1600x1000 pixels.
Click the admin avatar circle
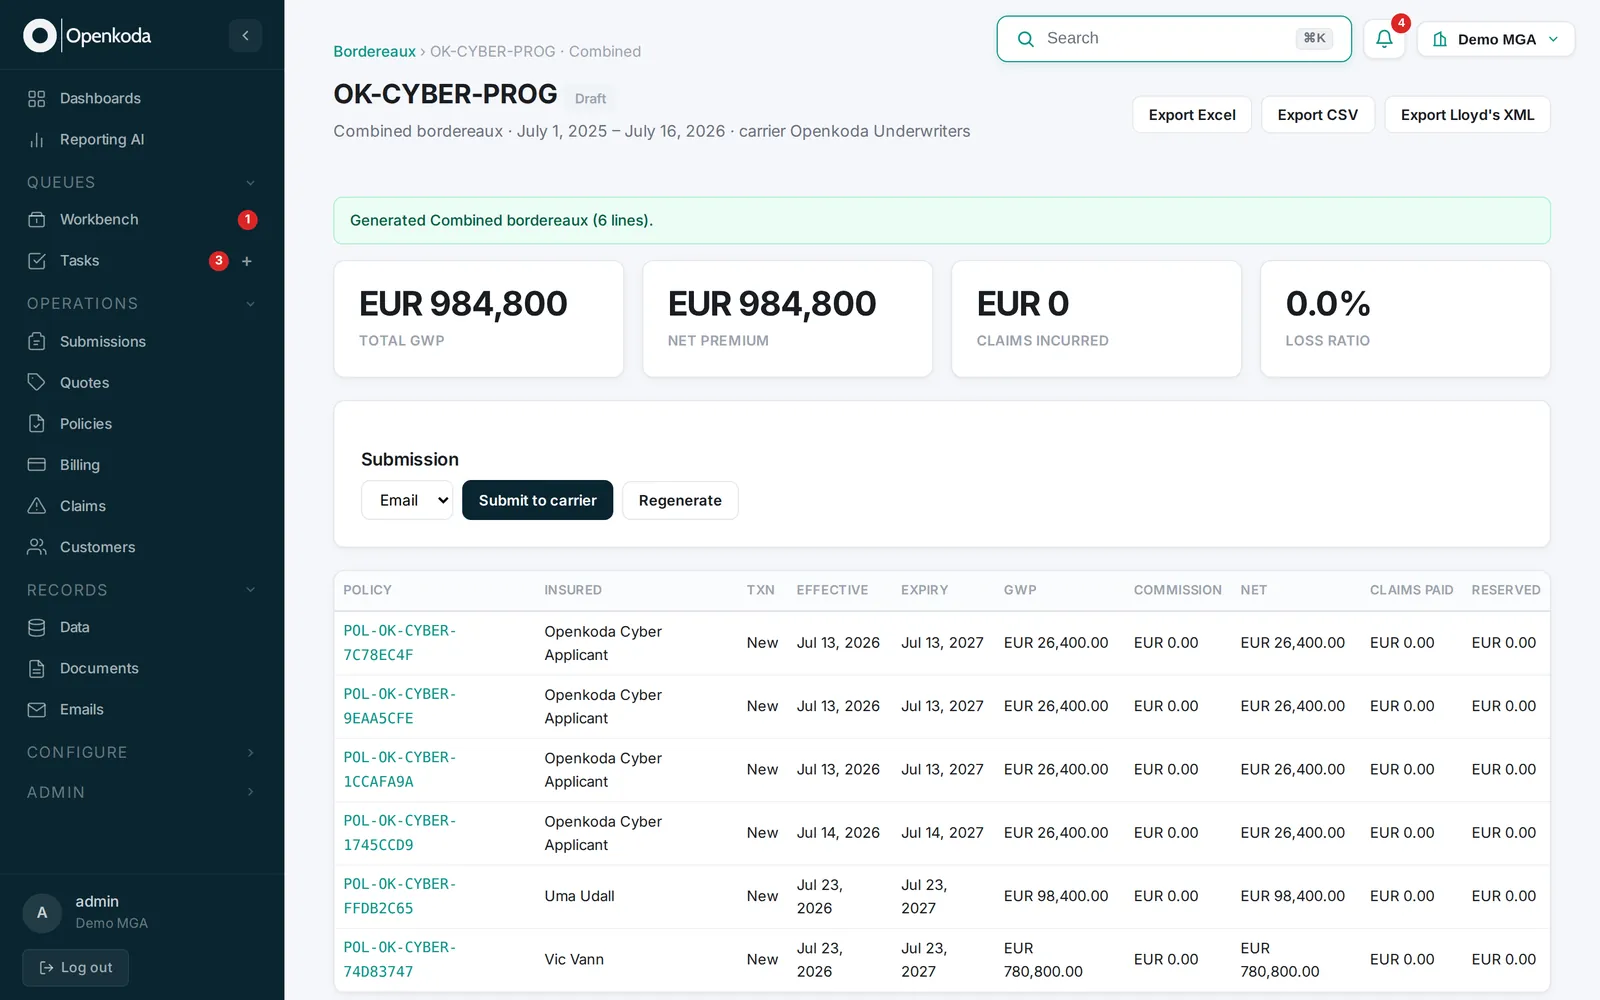(42, 912)
